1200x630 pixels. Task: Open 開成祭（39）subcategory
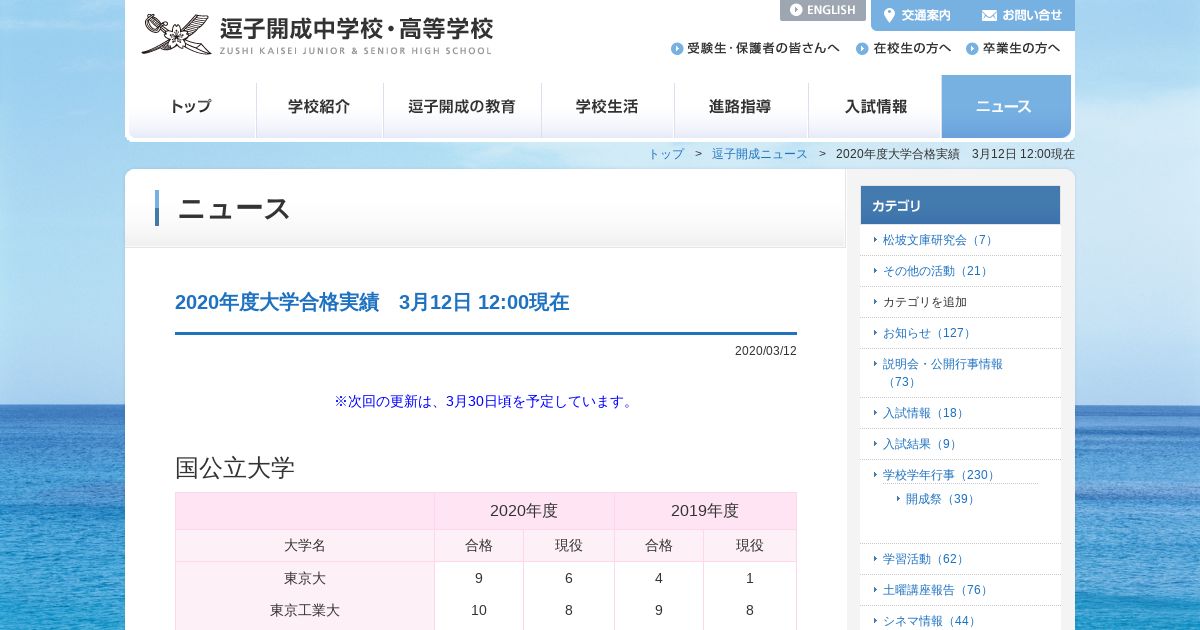coord(942,499)
